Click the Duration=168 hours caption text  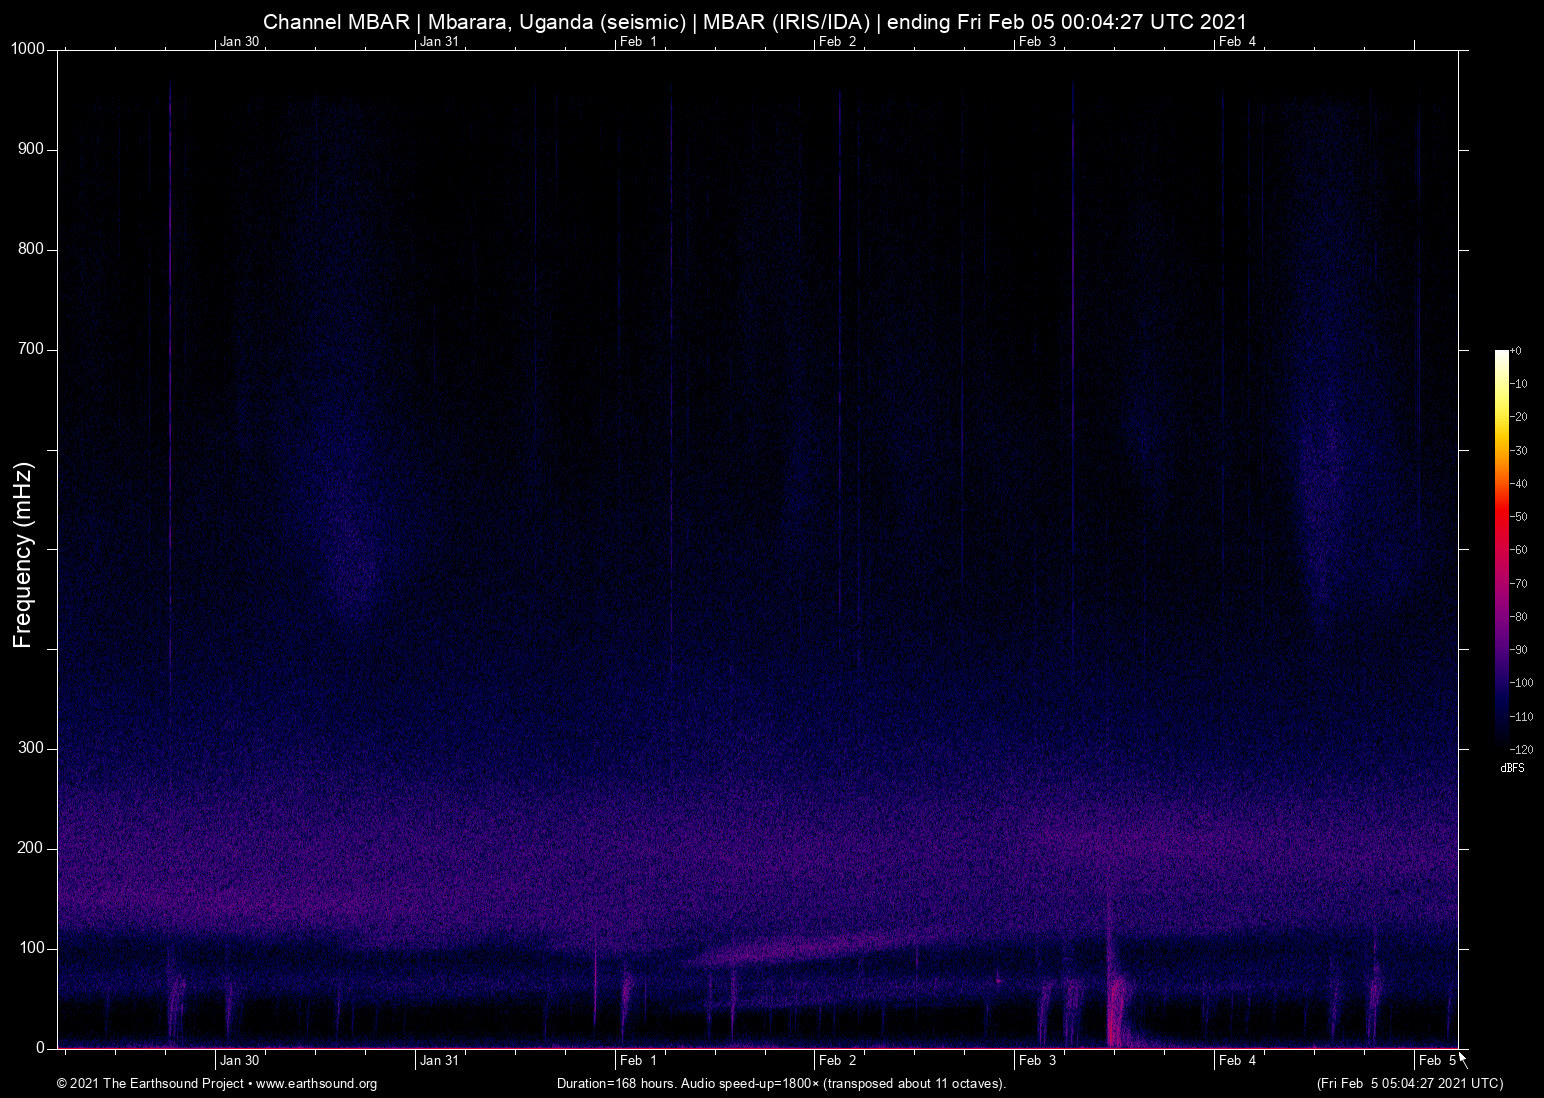click(780, 1084)
